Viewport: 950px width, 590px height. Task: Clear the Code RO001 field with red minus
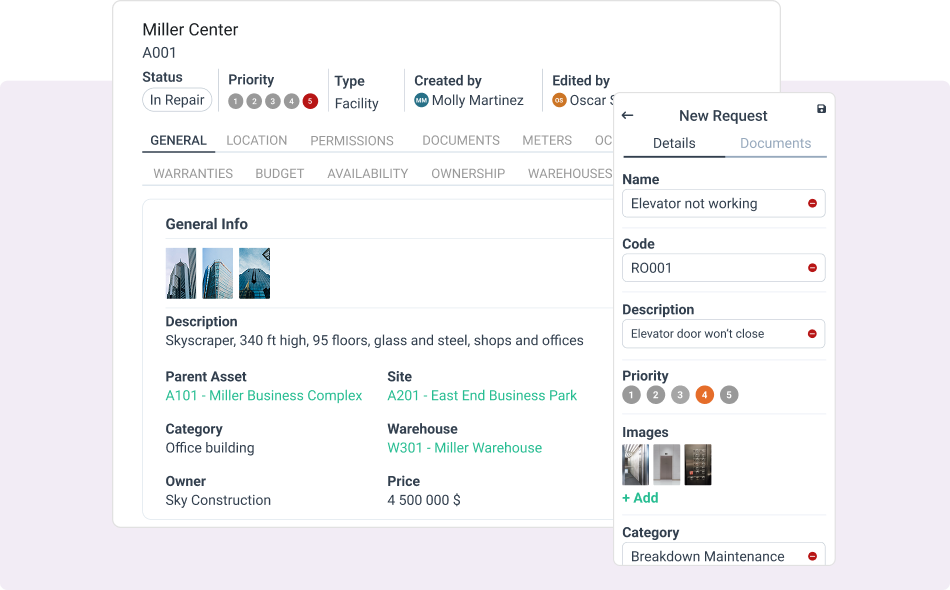[813, 267]
